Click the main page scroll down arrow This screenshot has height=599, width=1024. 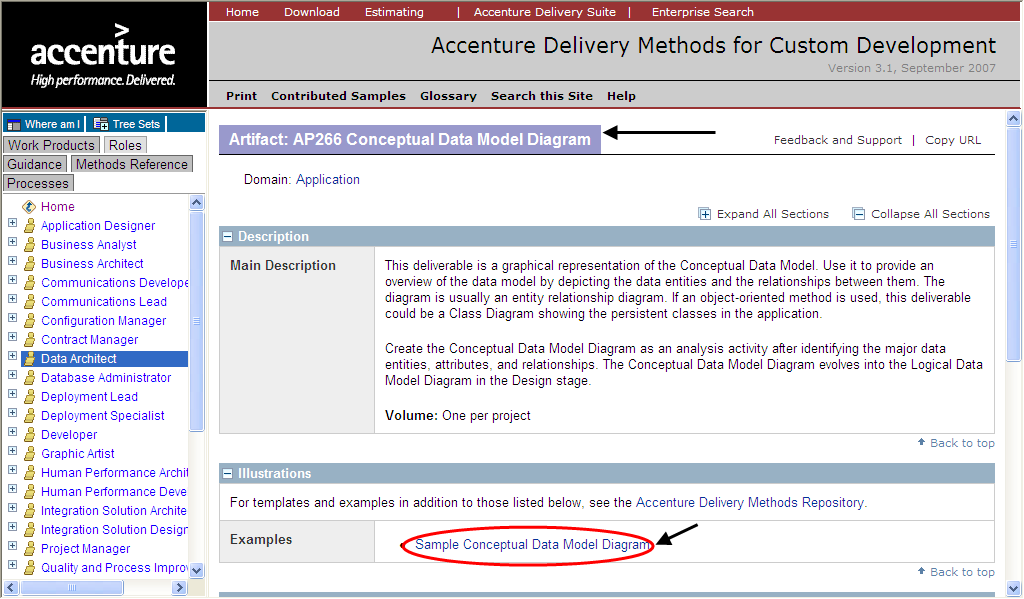pos(1014,587)
